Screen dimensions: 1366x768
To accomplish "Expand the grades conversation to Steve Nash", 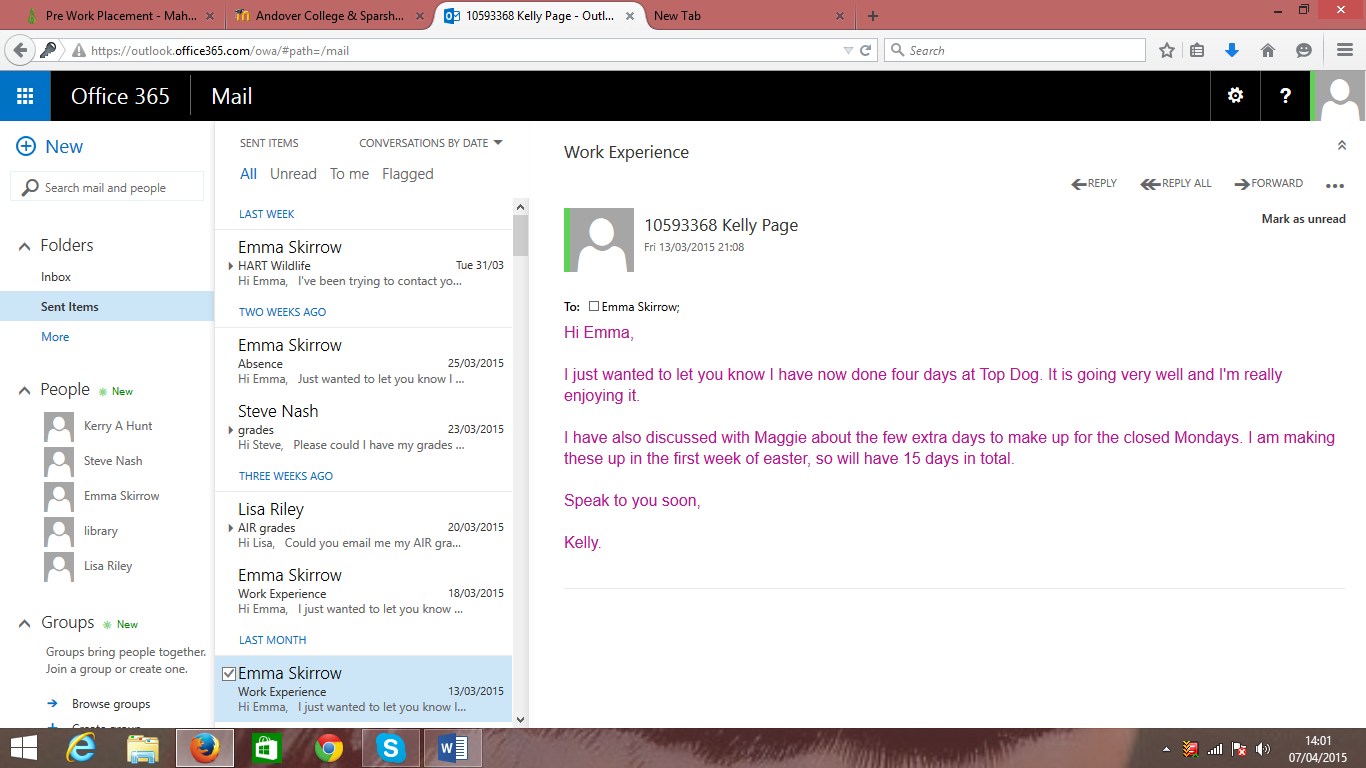I will [231, 430].
